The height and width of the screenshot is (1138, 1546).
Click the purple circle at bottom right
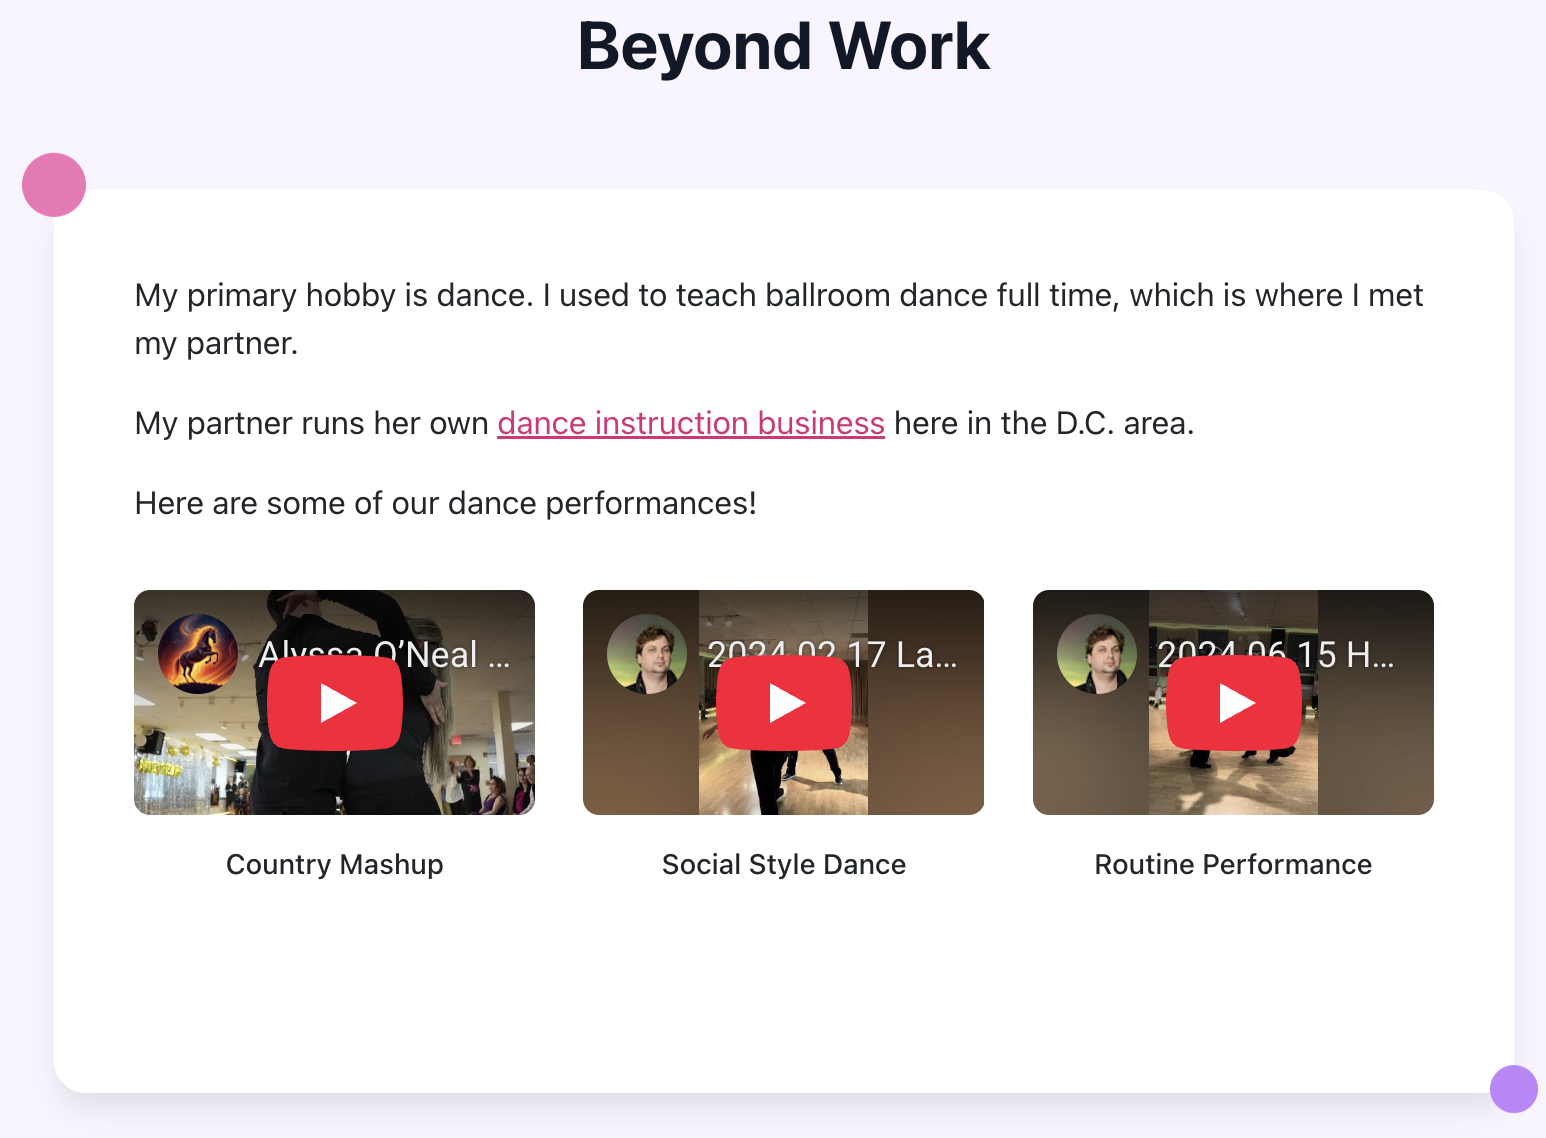pos(1512,1090)
